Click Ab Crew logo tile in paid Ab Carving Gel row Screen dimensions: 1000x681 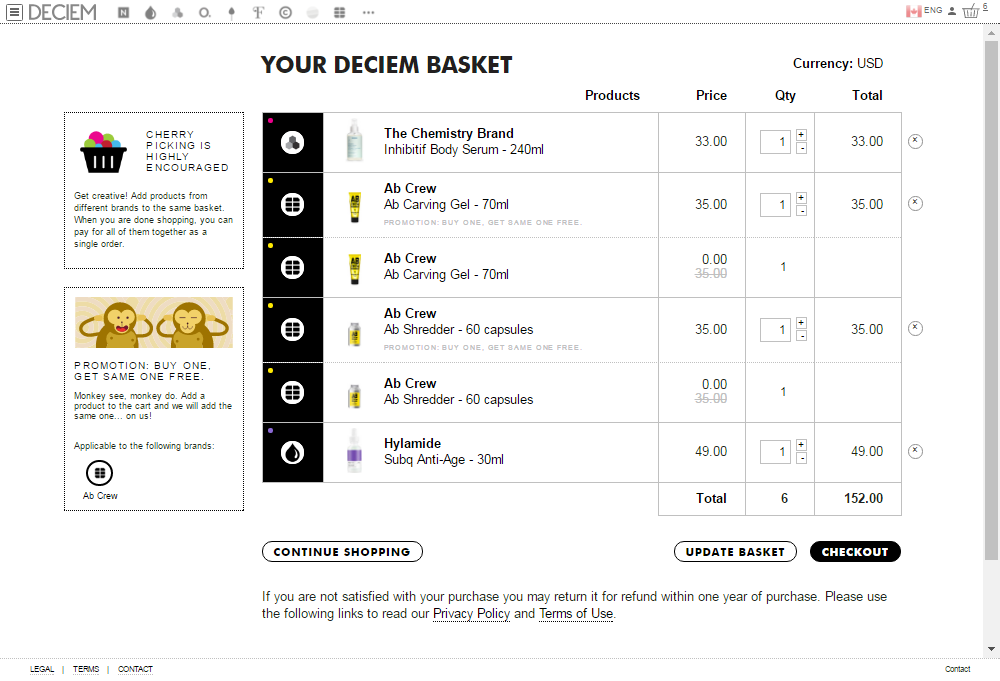click(293, 205)
